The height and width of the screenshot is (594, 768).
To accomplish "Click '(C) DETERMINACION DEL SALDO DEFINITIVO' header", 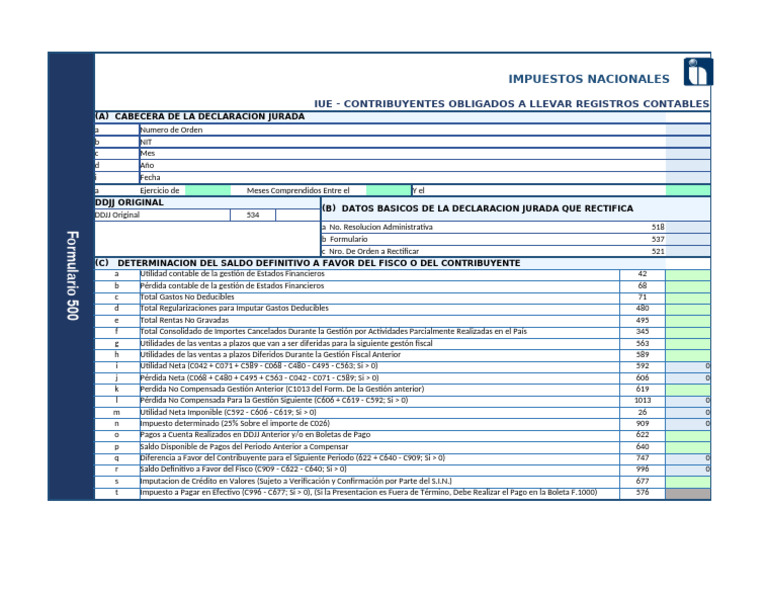I will [308, 263].
